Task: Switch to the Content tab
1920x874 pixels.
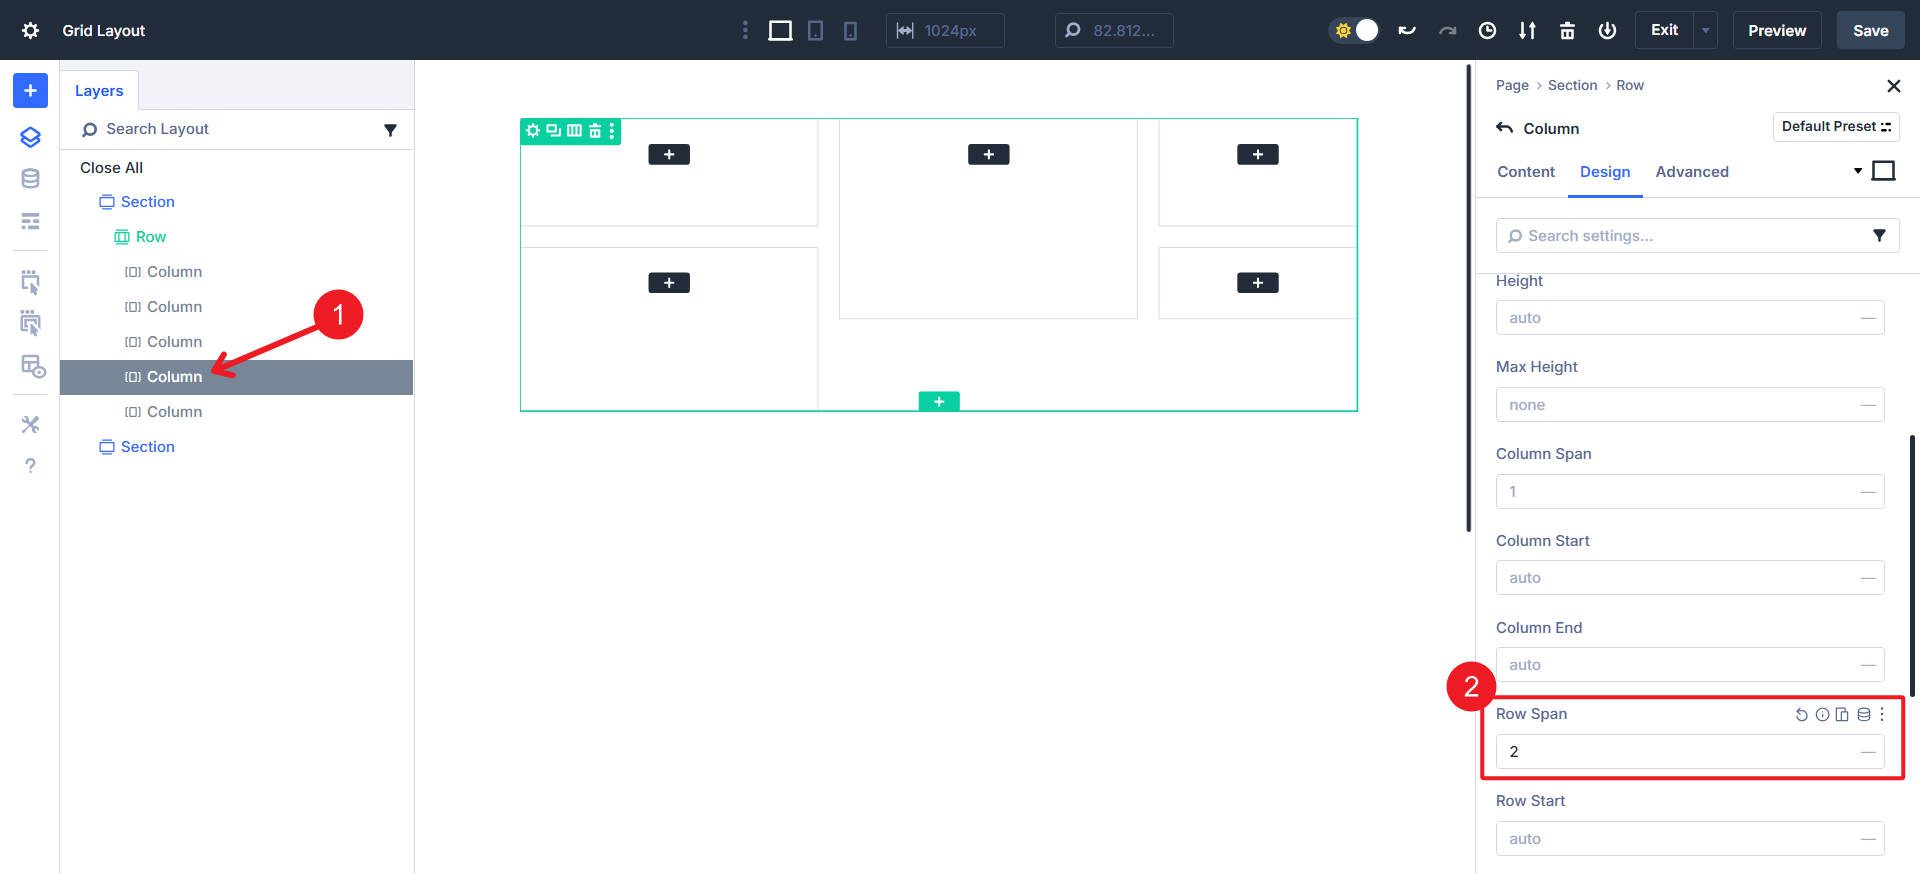Action: (1525, 172)
